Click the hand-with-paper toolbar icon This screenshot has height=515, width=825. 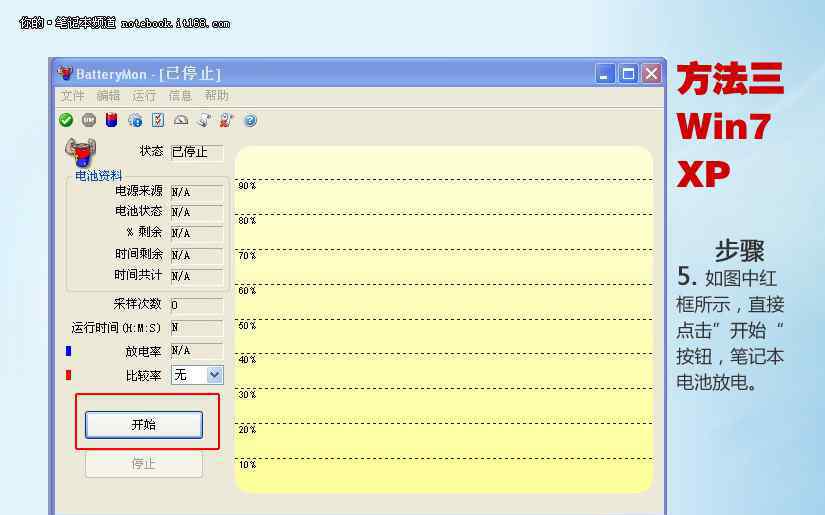[x=204, y=120]
